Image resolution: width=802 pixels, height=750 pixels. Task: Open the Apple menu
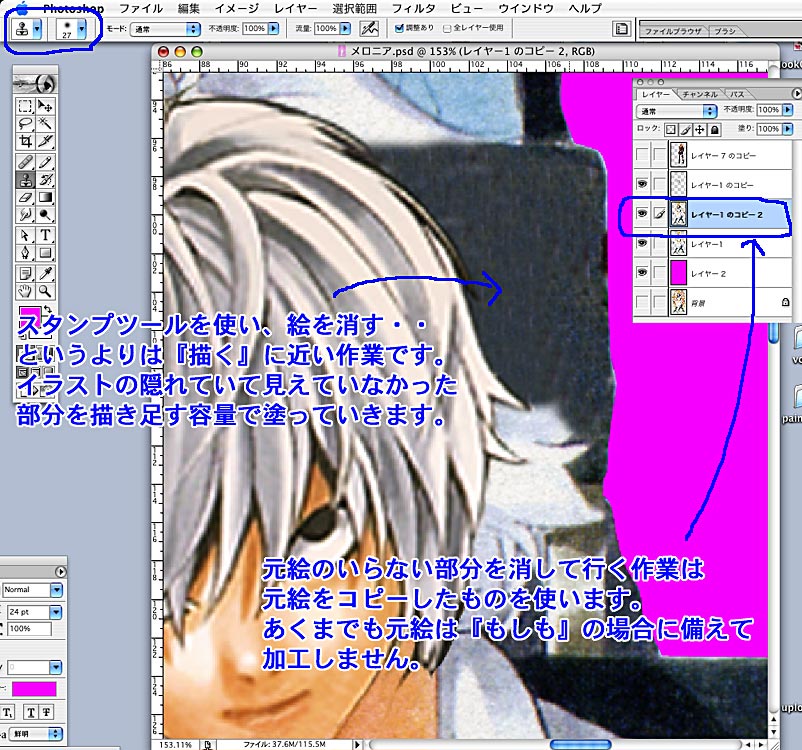tap(22, 8)
